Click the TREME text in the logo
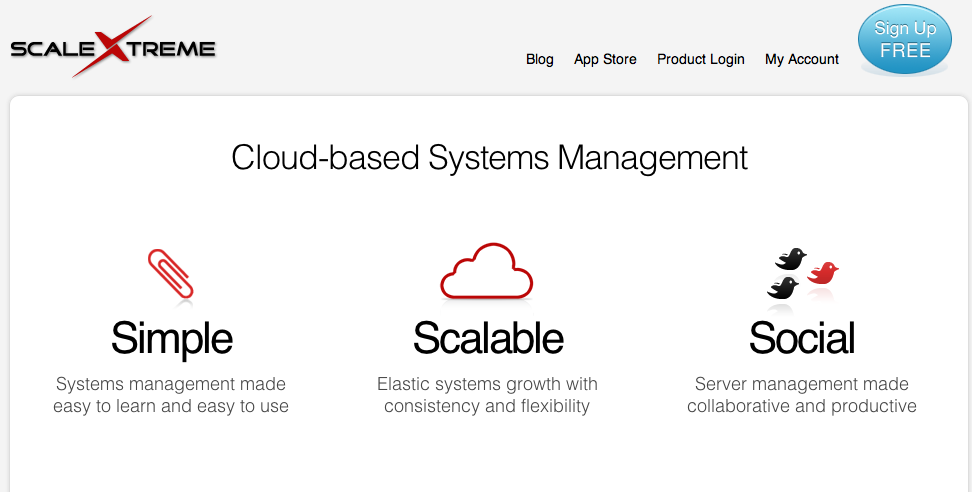The width and height of the screenshot is (972, 492). click(170, 49)
